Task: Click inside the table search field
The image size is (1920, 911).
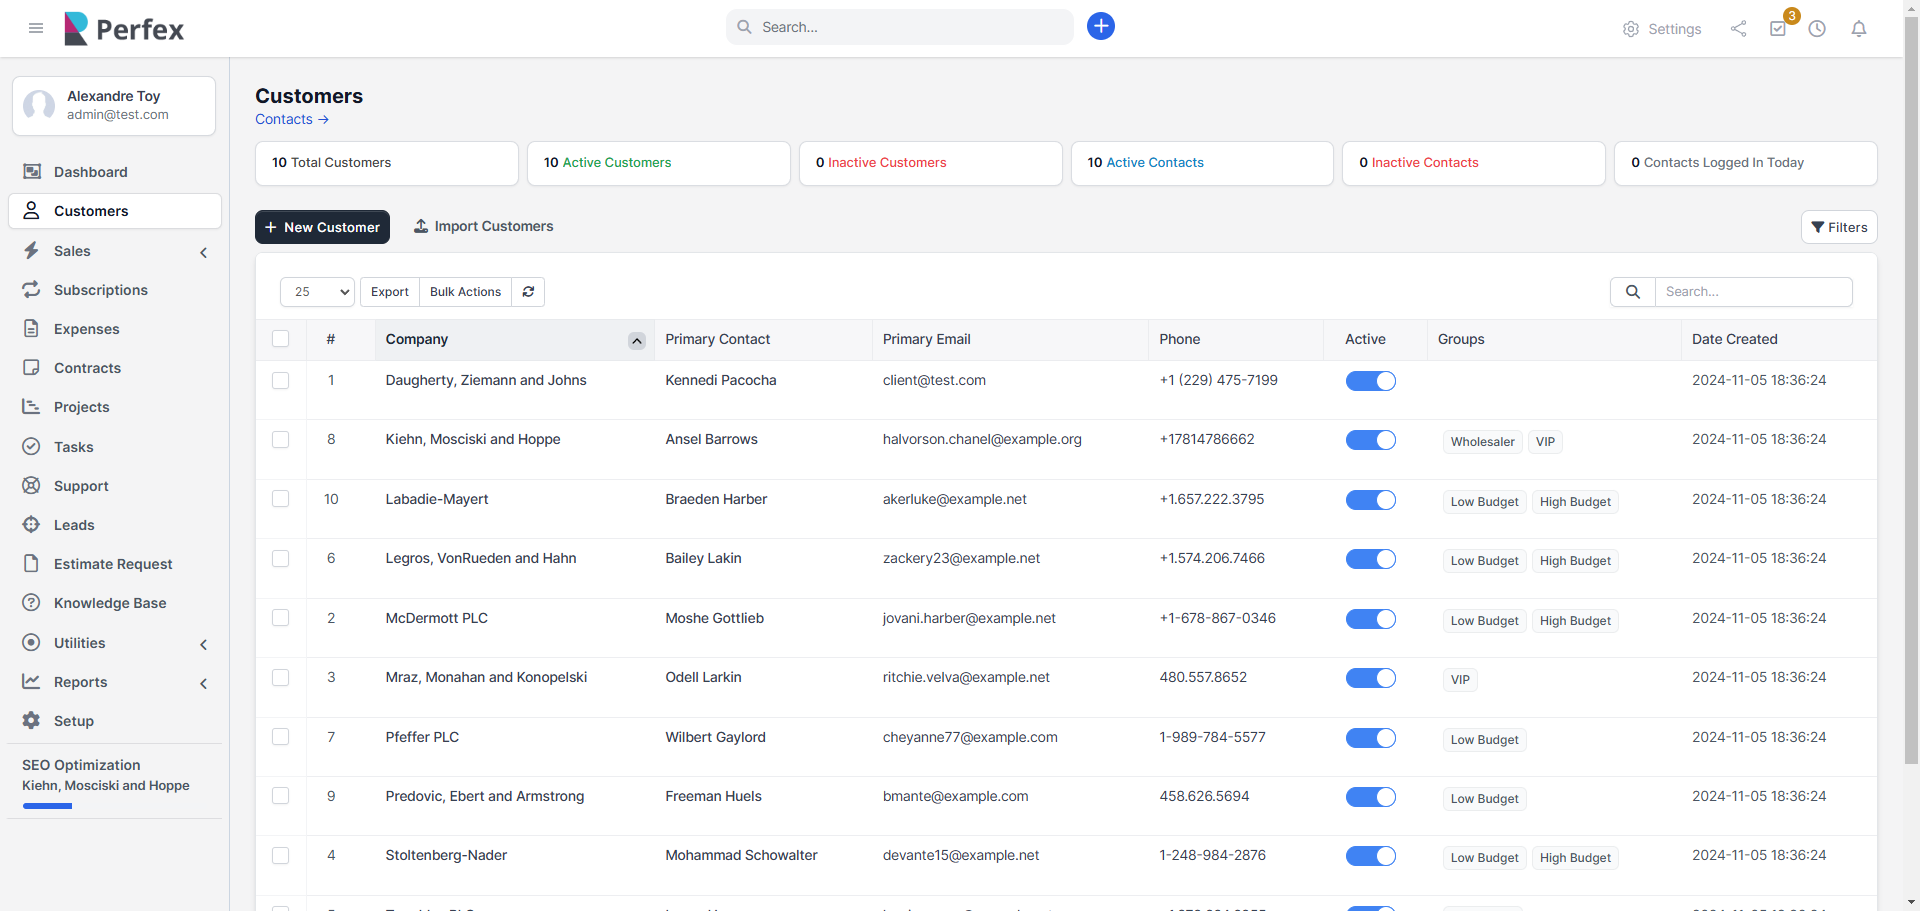Action: (x=1754, y=291)
